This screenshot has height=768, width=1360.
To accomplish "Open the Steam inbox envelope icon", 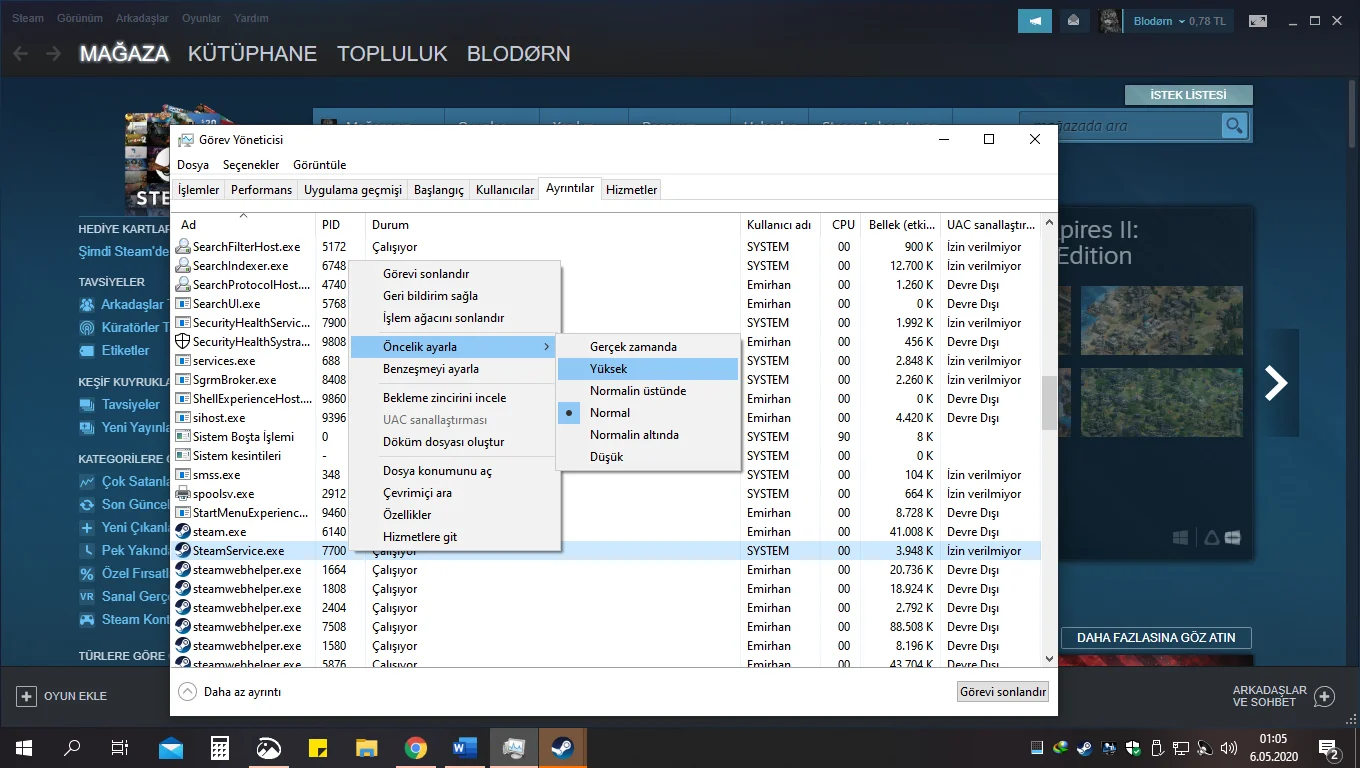I will tap(1073, 20).
